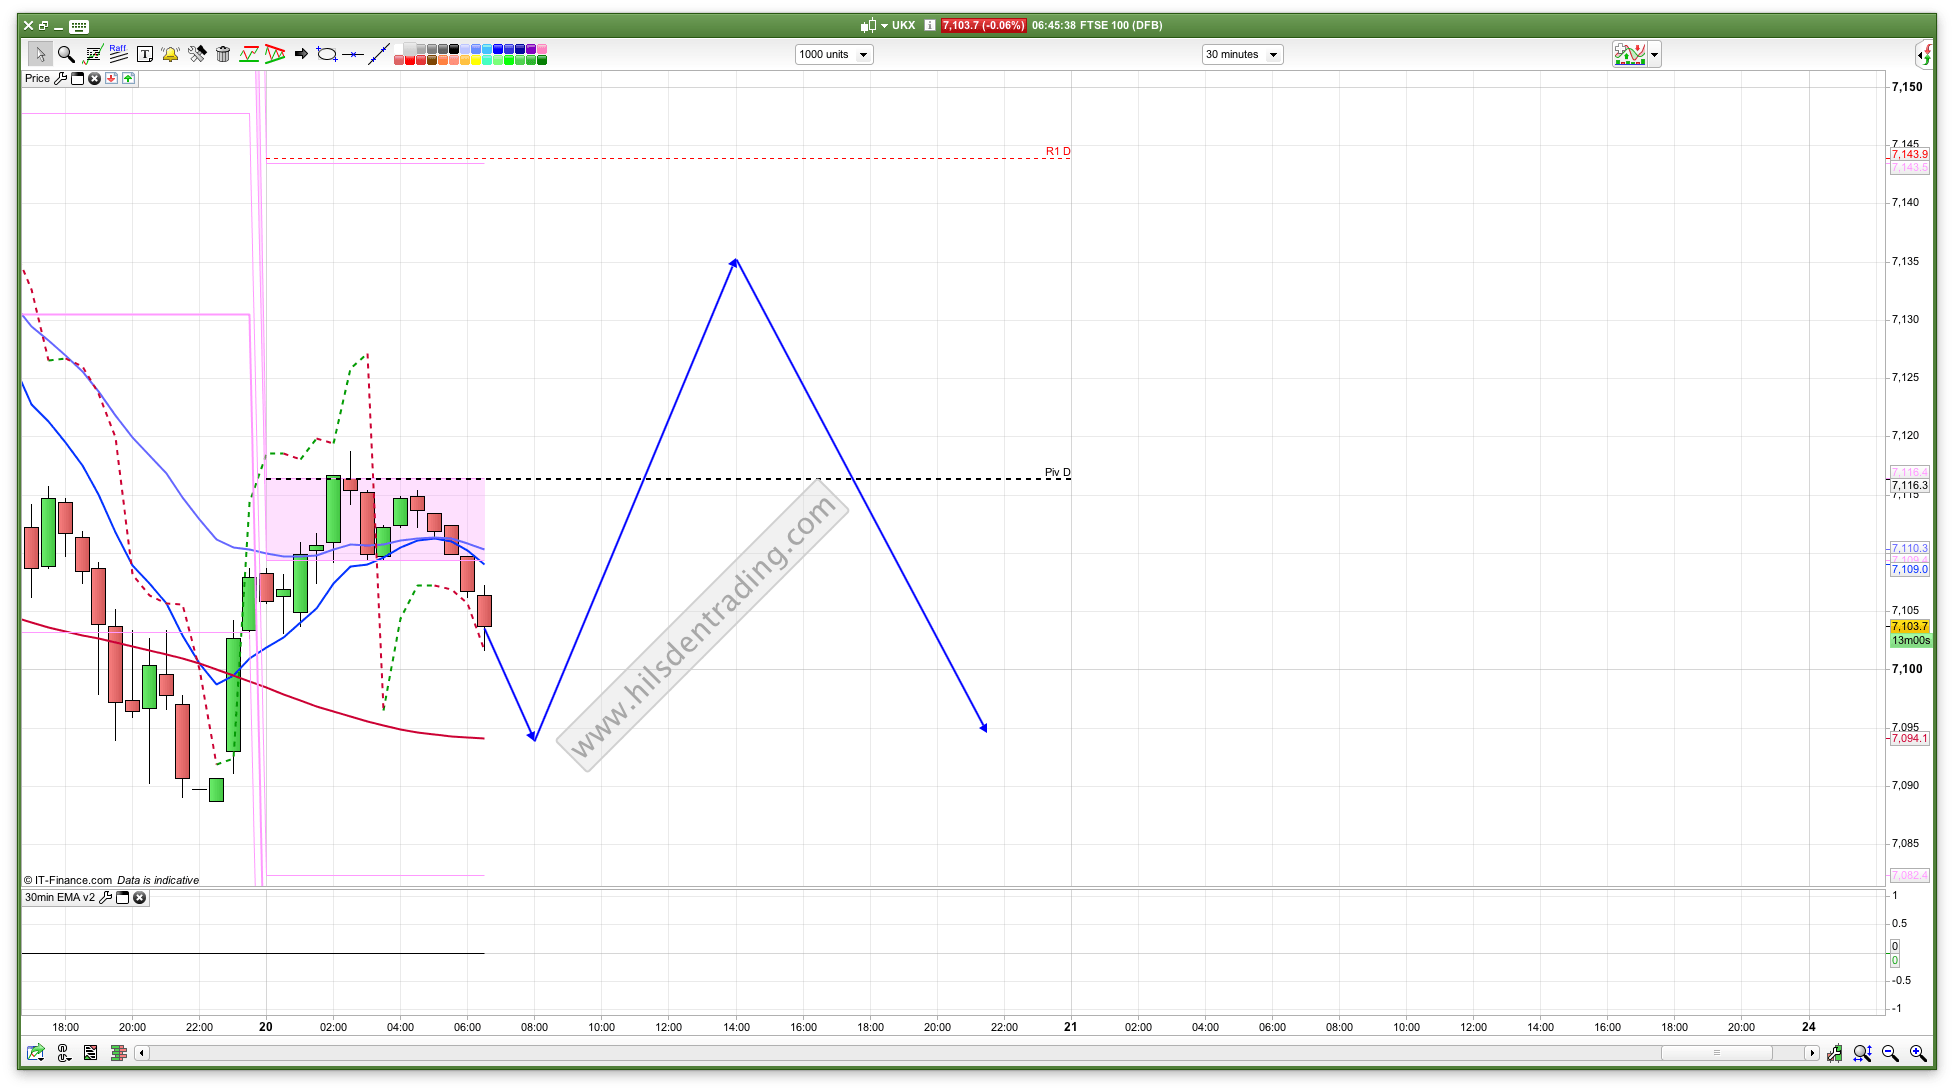Pick the black arrow drawing tool

[301, 54]
